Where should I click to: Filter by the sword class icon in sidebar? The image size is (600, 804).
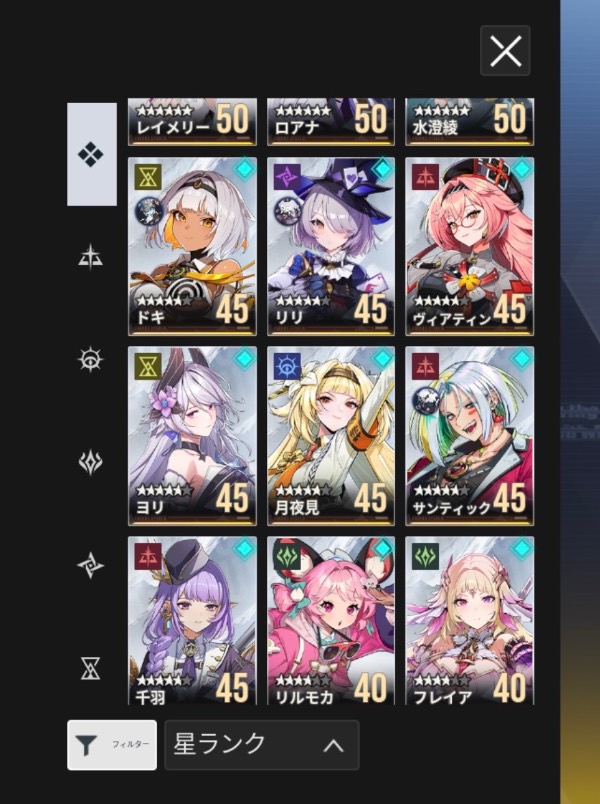[91, 257]
